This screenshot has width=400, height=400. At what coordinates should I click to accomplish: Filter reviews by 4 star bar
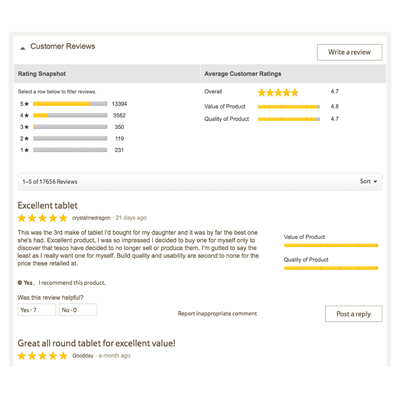click(x=70, y=115)
